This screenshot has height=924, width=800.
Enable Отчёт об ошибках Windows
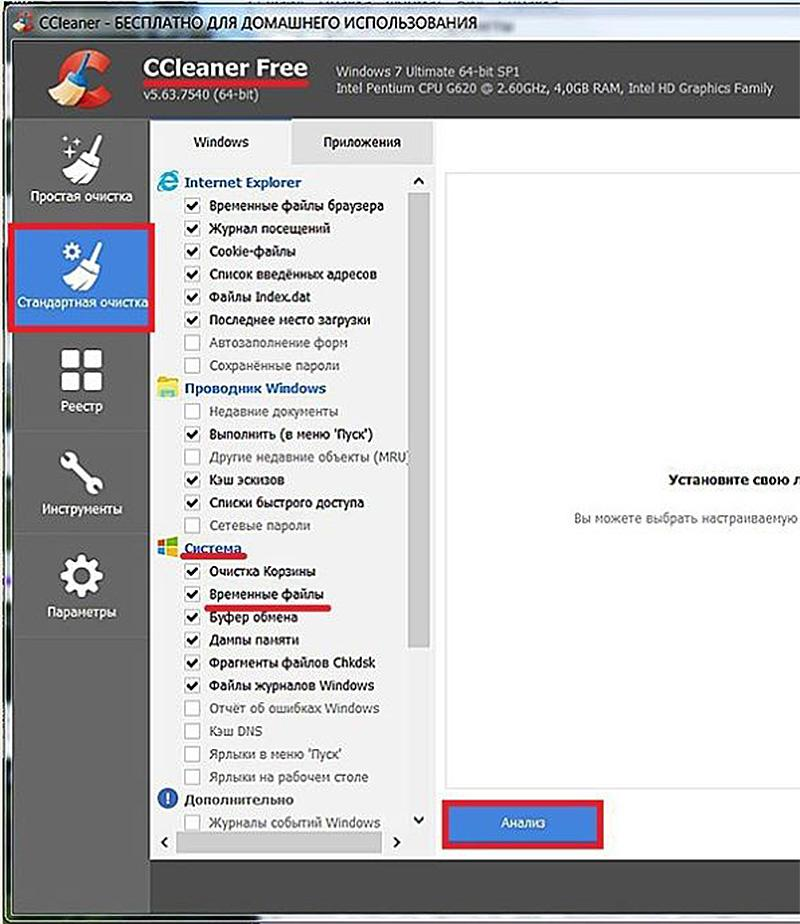tap(192, 708)
